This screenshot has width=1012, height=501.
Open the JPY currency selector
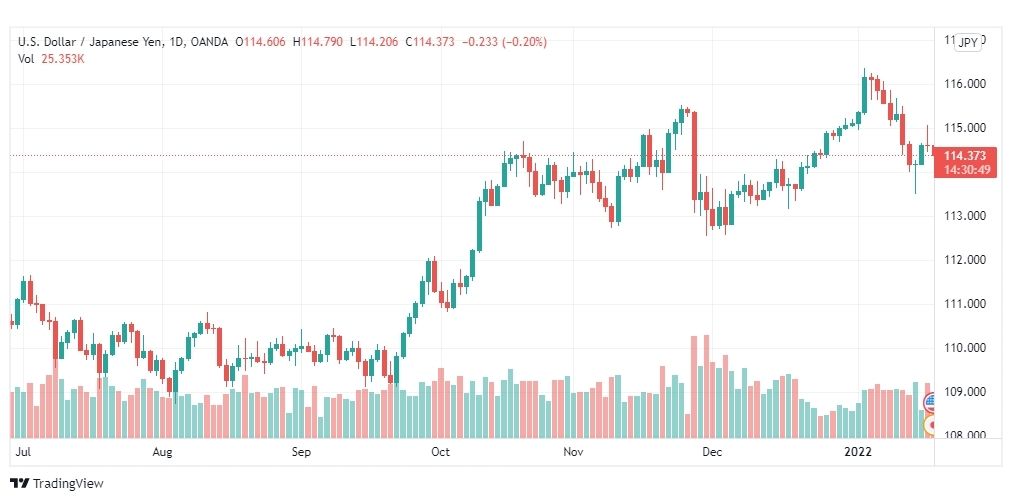click(x=967, y=43)
